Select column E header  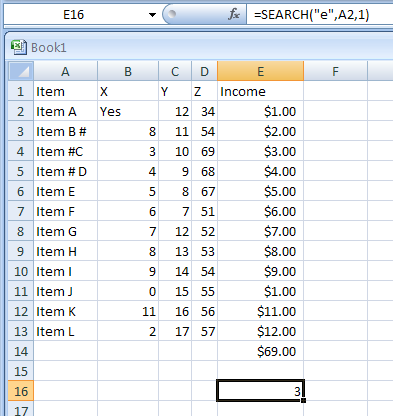point(260,71)
